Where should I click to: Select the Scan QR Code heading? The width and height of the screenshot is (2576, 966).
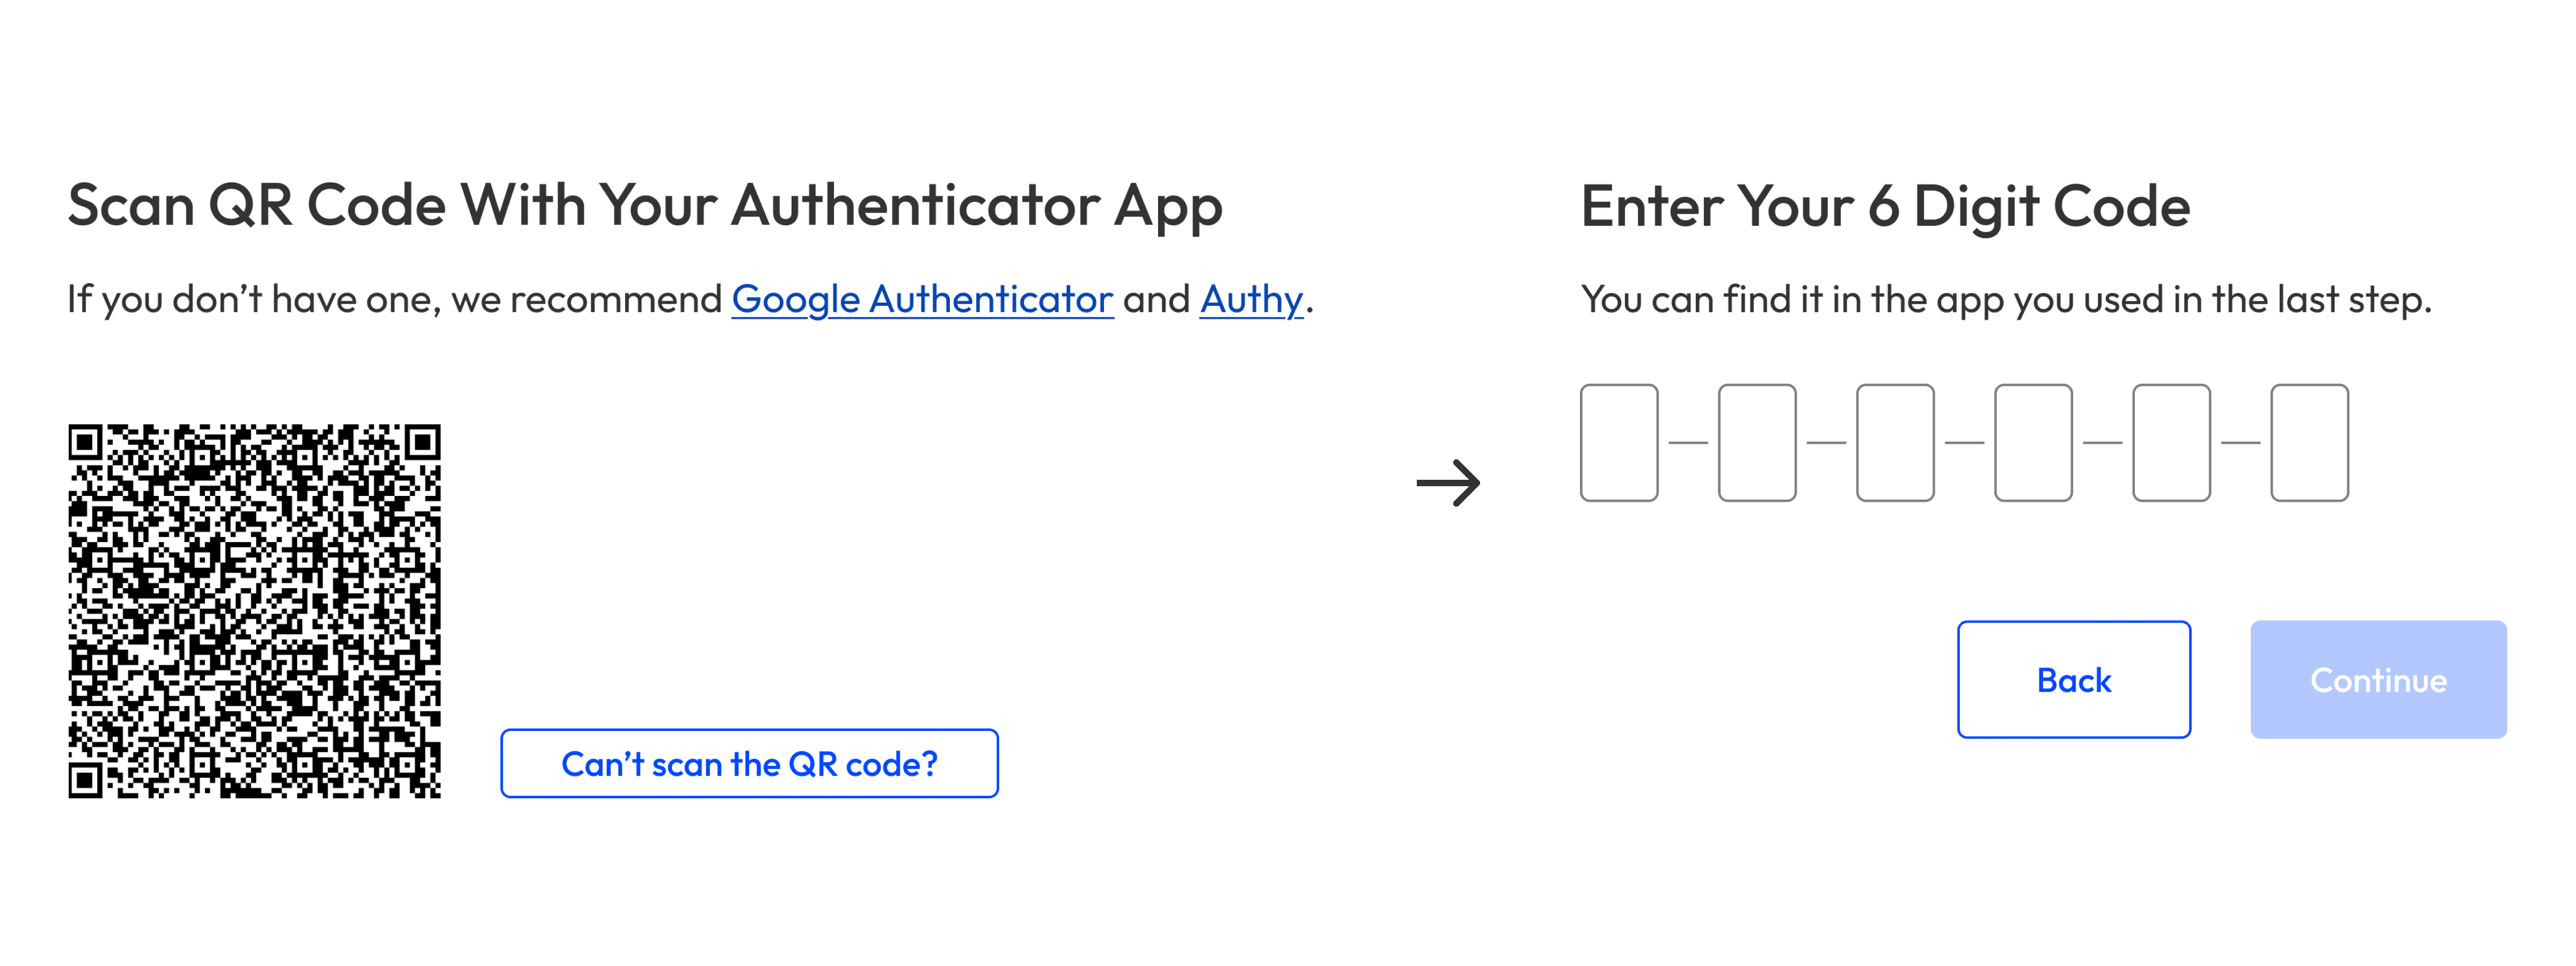pyautogui.click(x=645, y=205)
